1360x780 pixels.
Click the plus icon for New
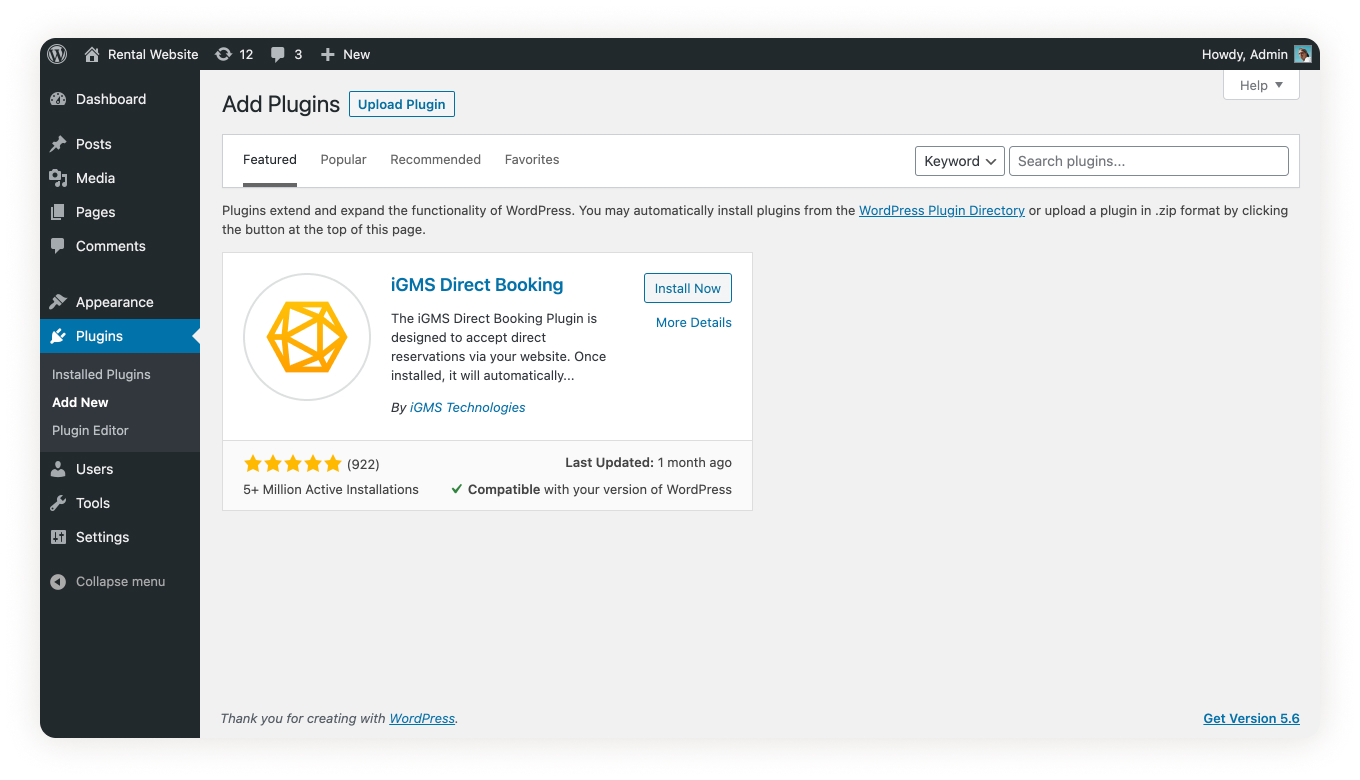pyautogui.click(x=327, y=54)
